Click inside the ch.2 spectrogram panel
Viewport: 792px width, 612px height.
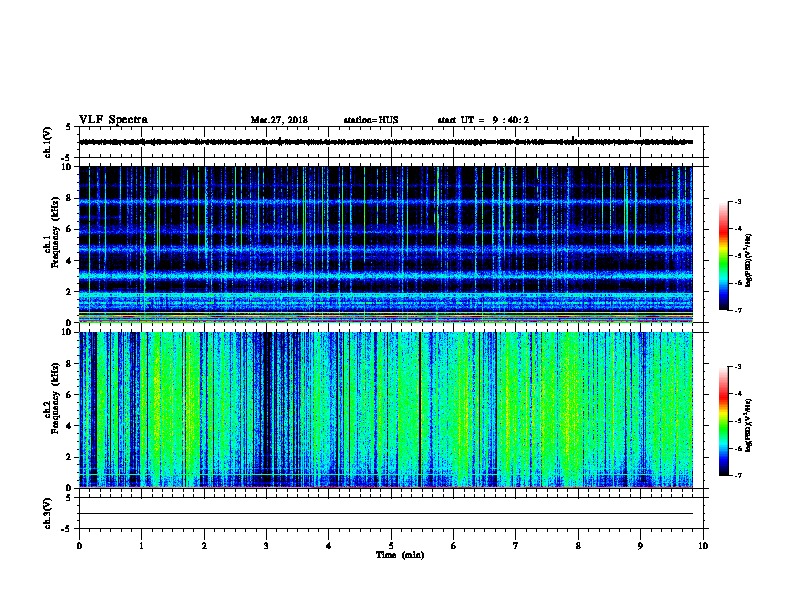386,410
